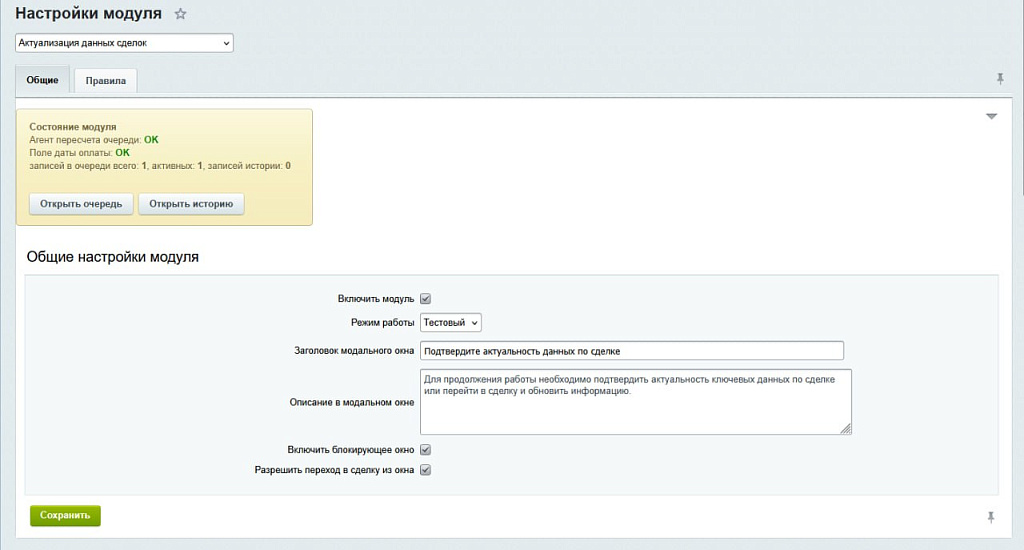Add page to favorites with star icon
Viewport: 1024px width, 550px height.
coord(180,14)
